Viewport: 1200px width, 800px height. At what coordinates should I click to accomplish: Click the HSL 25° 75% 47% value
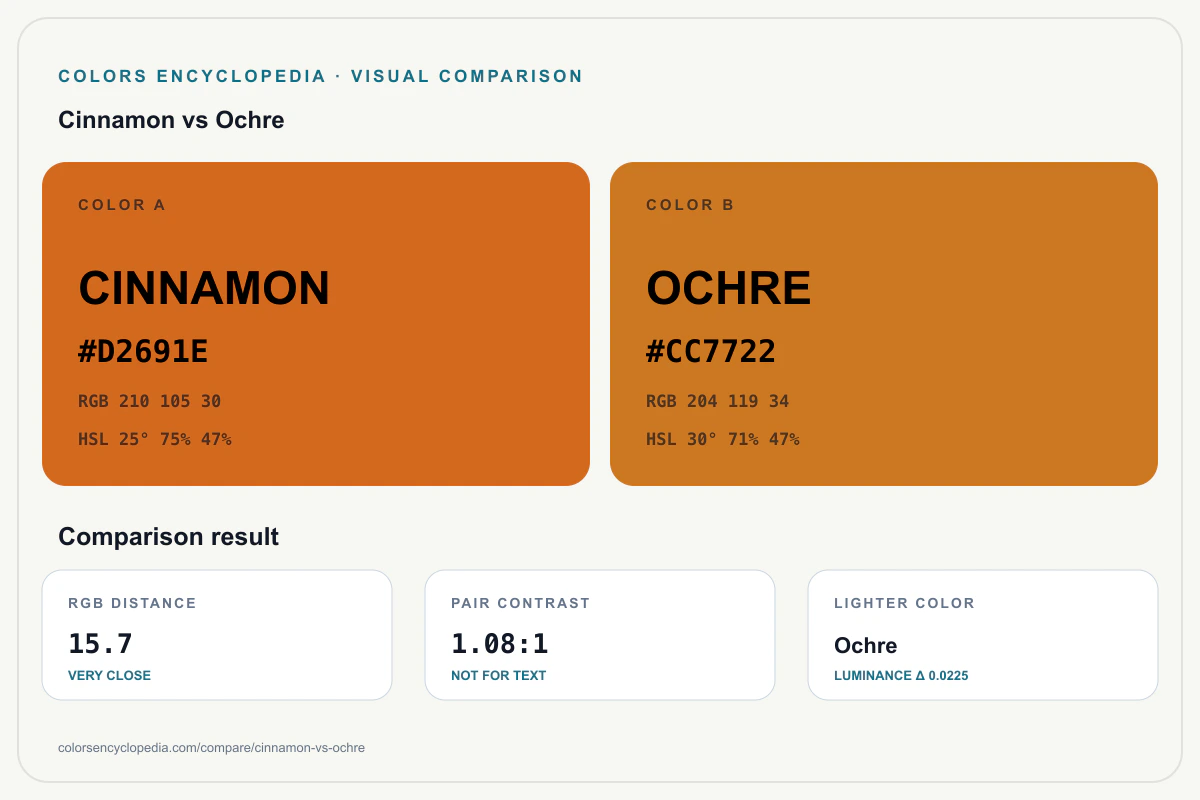coord(155,439)
